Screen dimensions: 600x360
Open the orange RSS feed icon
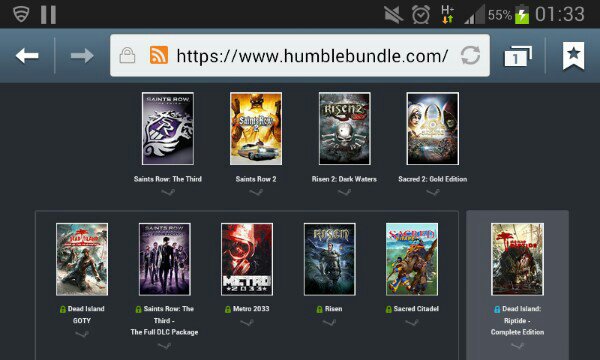tap(158, 55)
